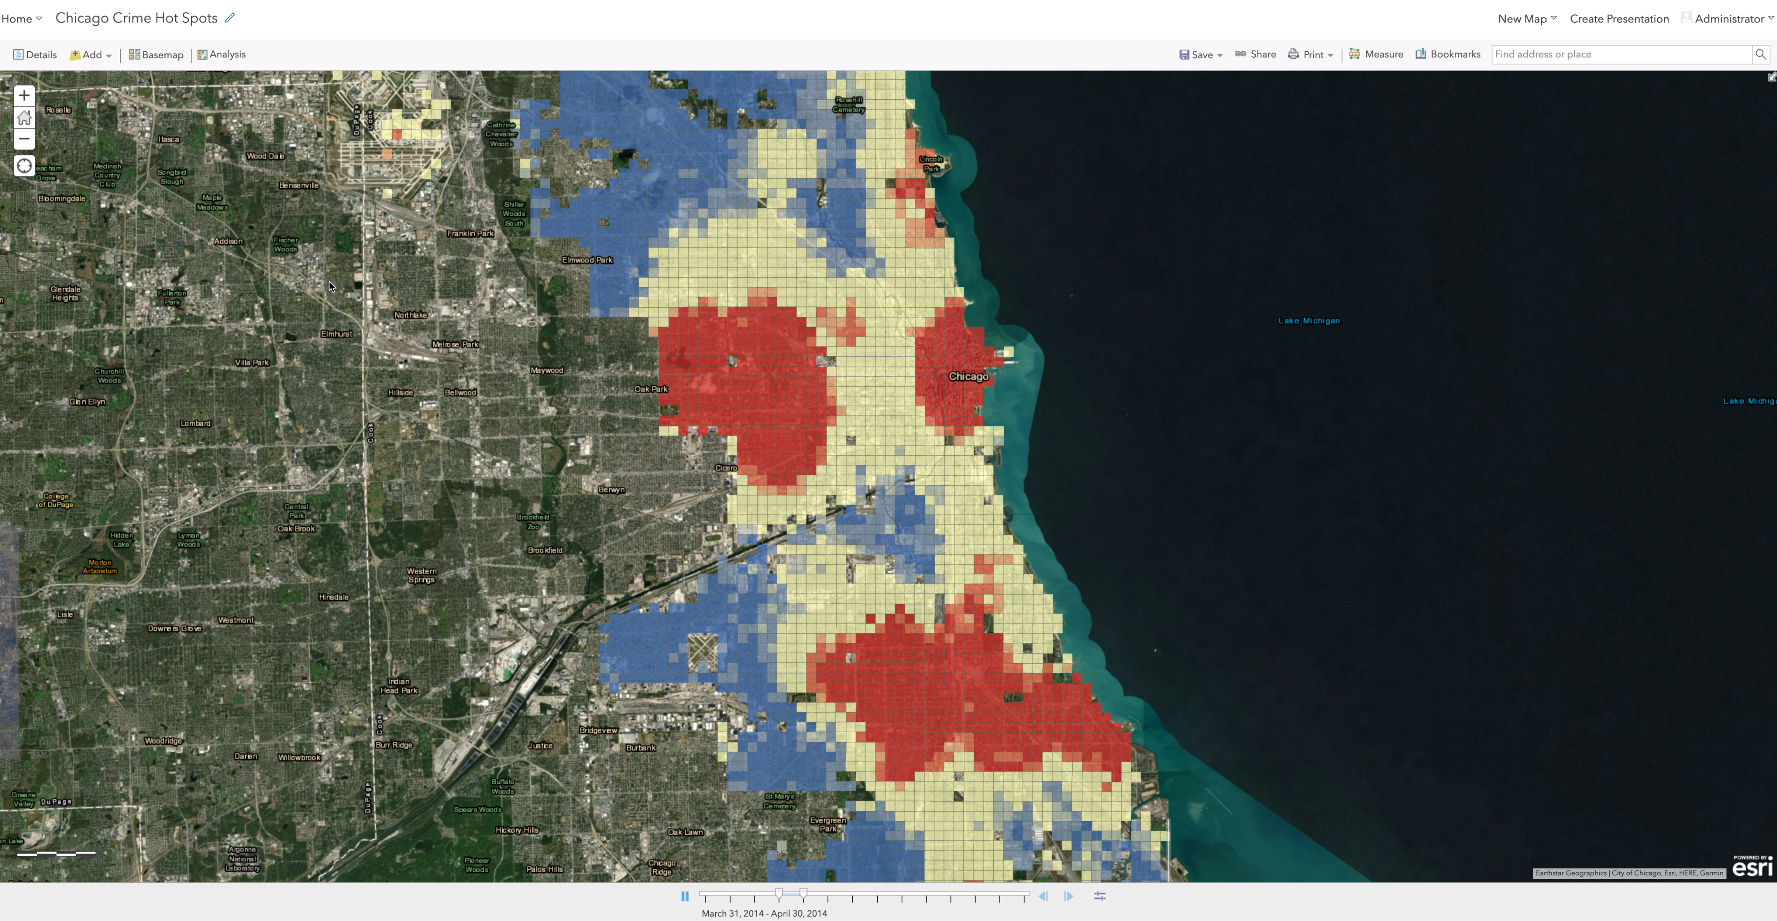
Task: Open the Home menu
Action: (21, 19)
